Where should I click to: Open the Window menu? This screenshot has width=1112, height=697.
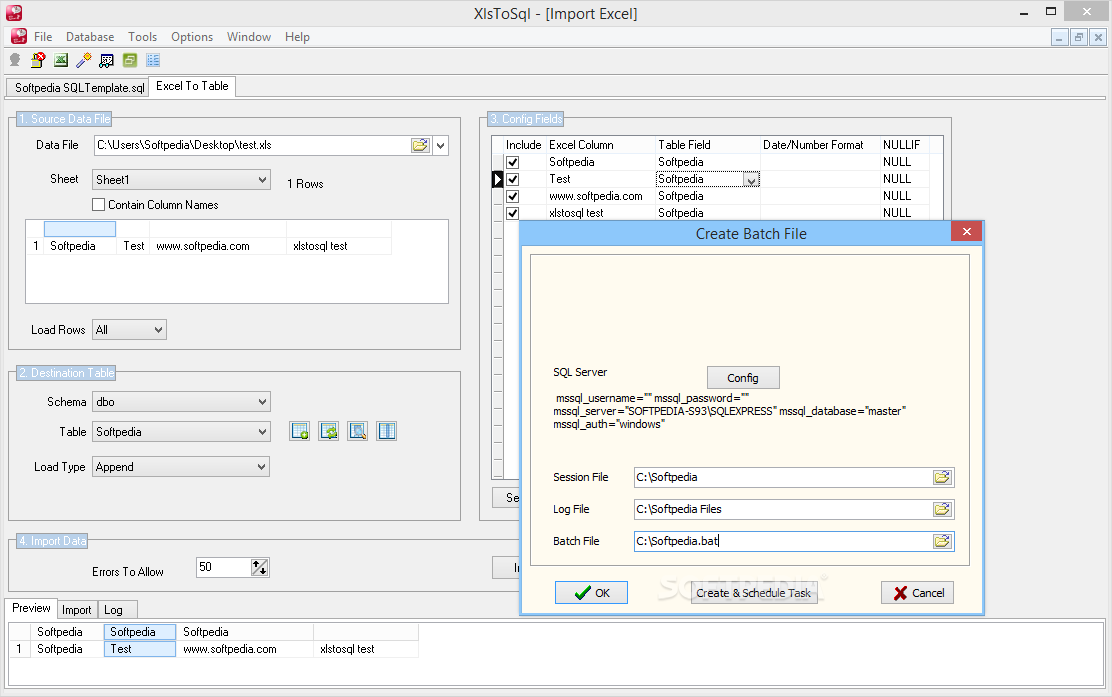pos(249,37)
